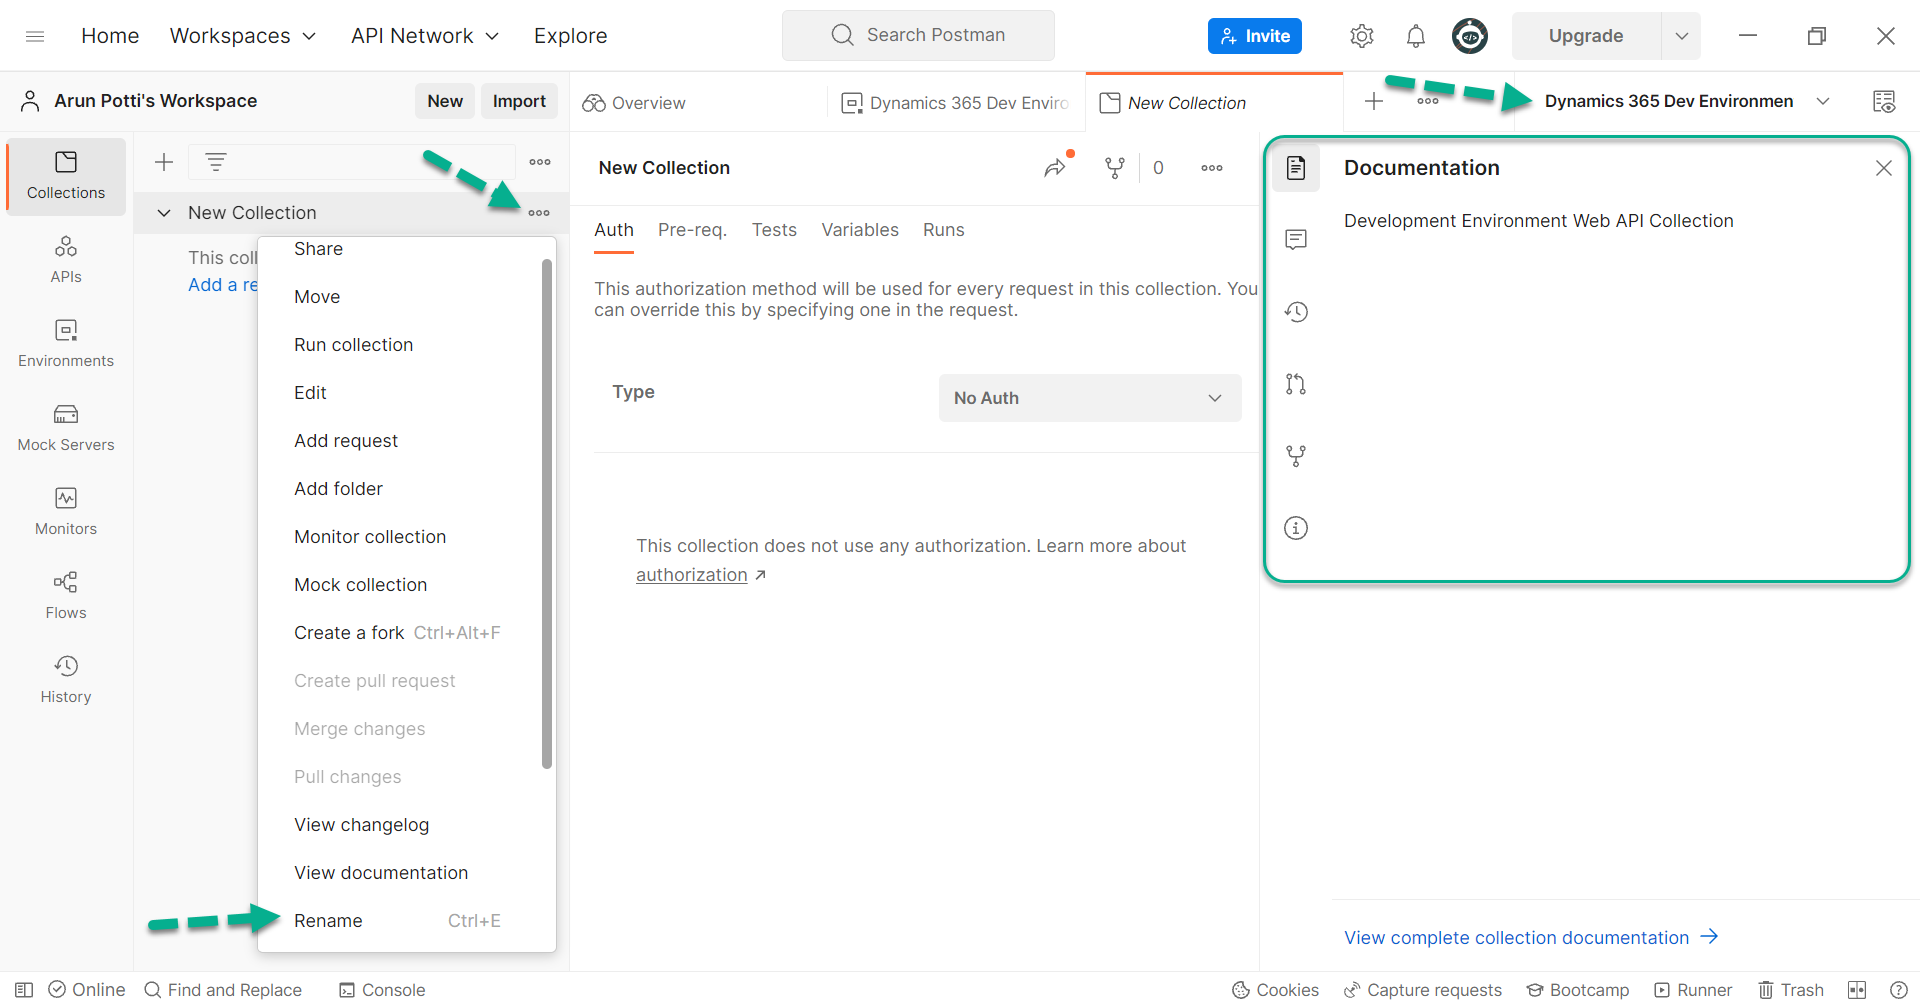Open the Trash in status bar
This screenshot has width=1920, height=1004.
[1791, 990]
